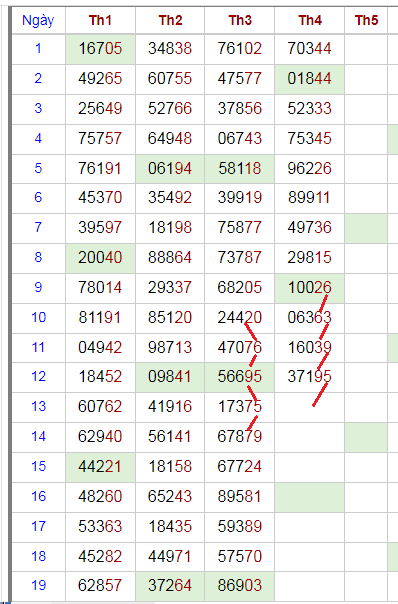Image resolution: width=398 pixels, height=604 pixels.
Task: Click cell with value 16705
Action: coord(100,49)
